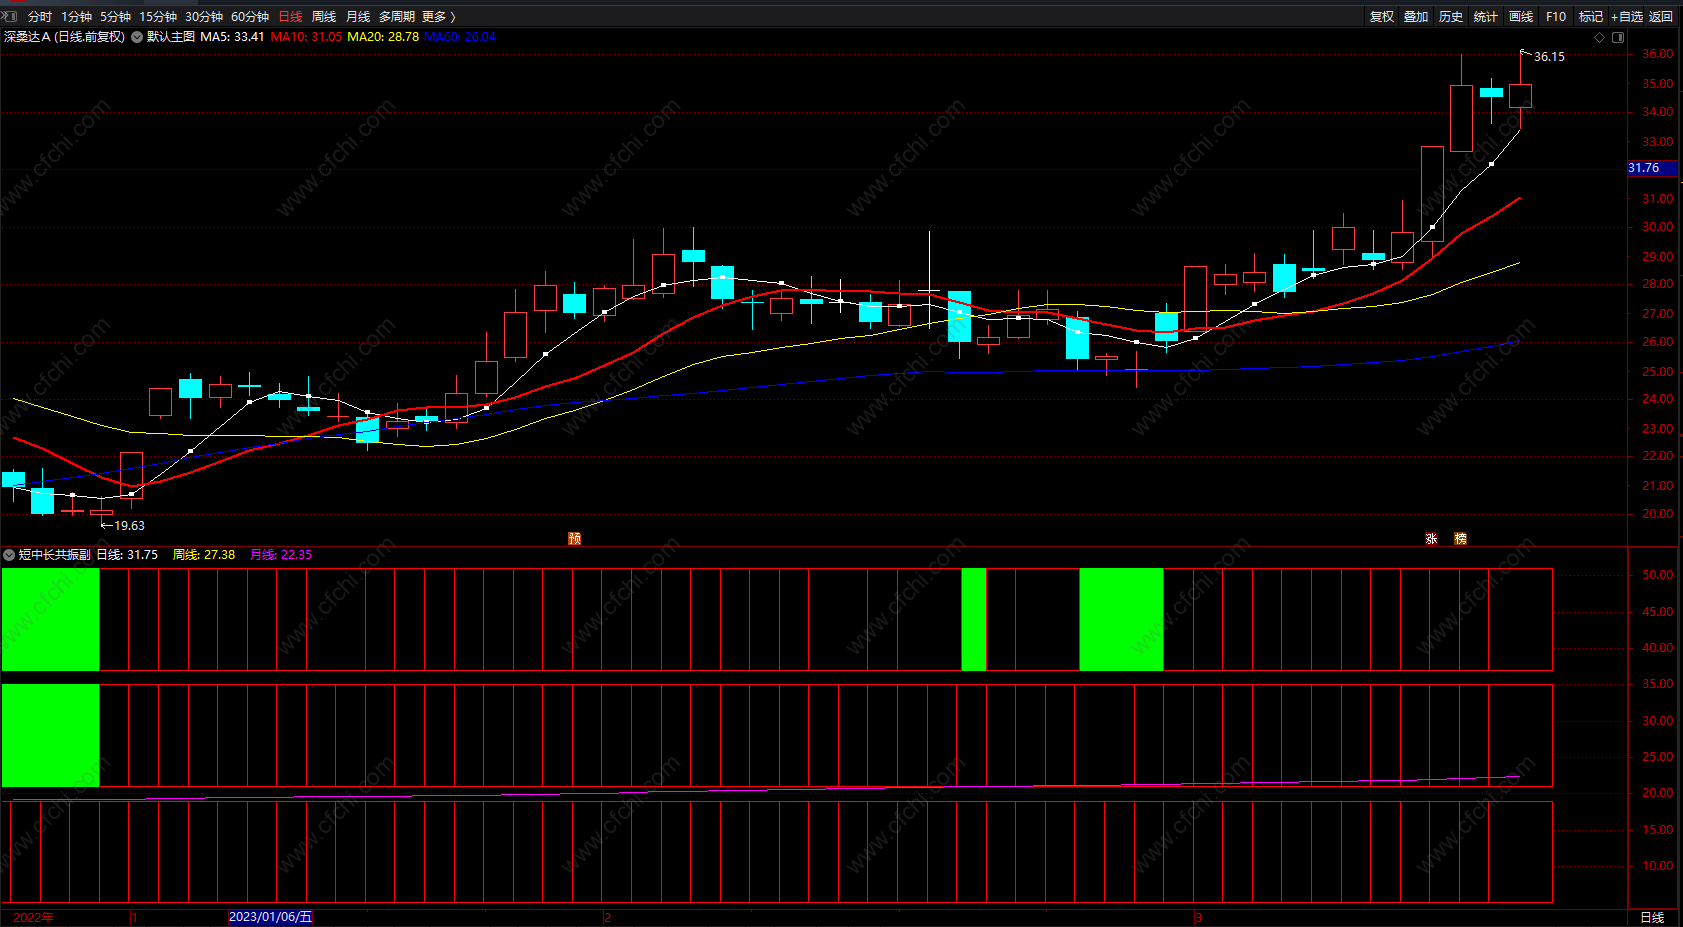
Task: Expand the 更多 period options
Action: tap(439, 17)
